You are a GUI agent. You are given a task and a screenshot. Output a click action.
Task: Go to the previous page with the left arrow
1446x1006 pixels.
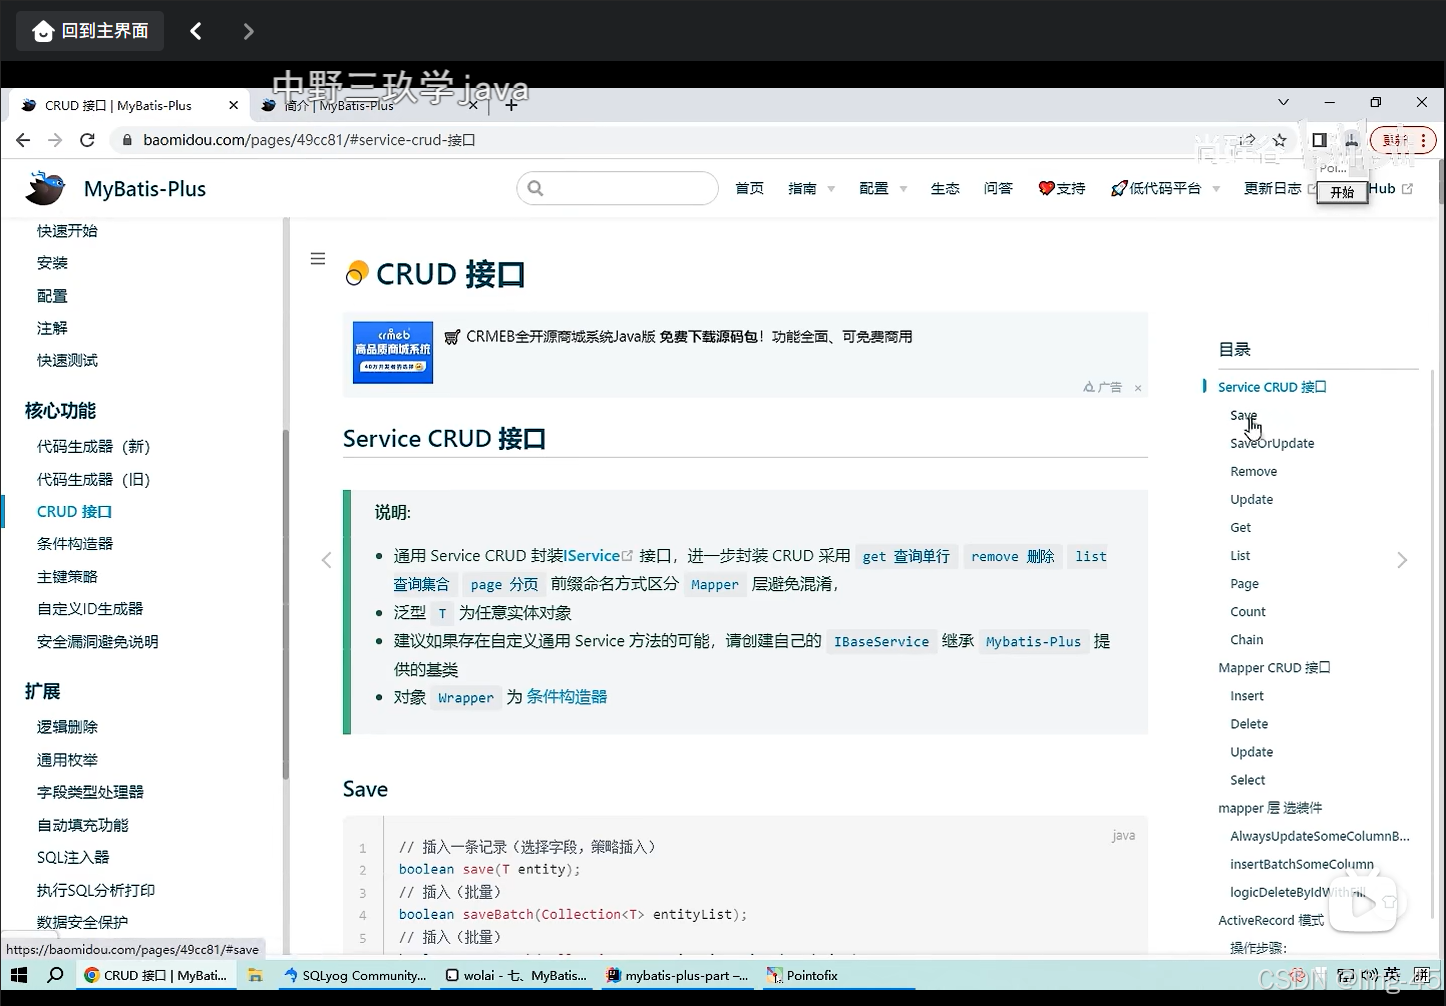pos(326,560)
